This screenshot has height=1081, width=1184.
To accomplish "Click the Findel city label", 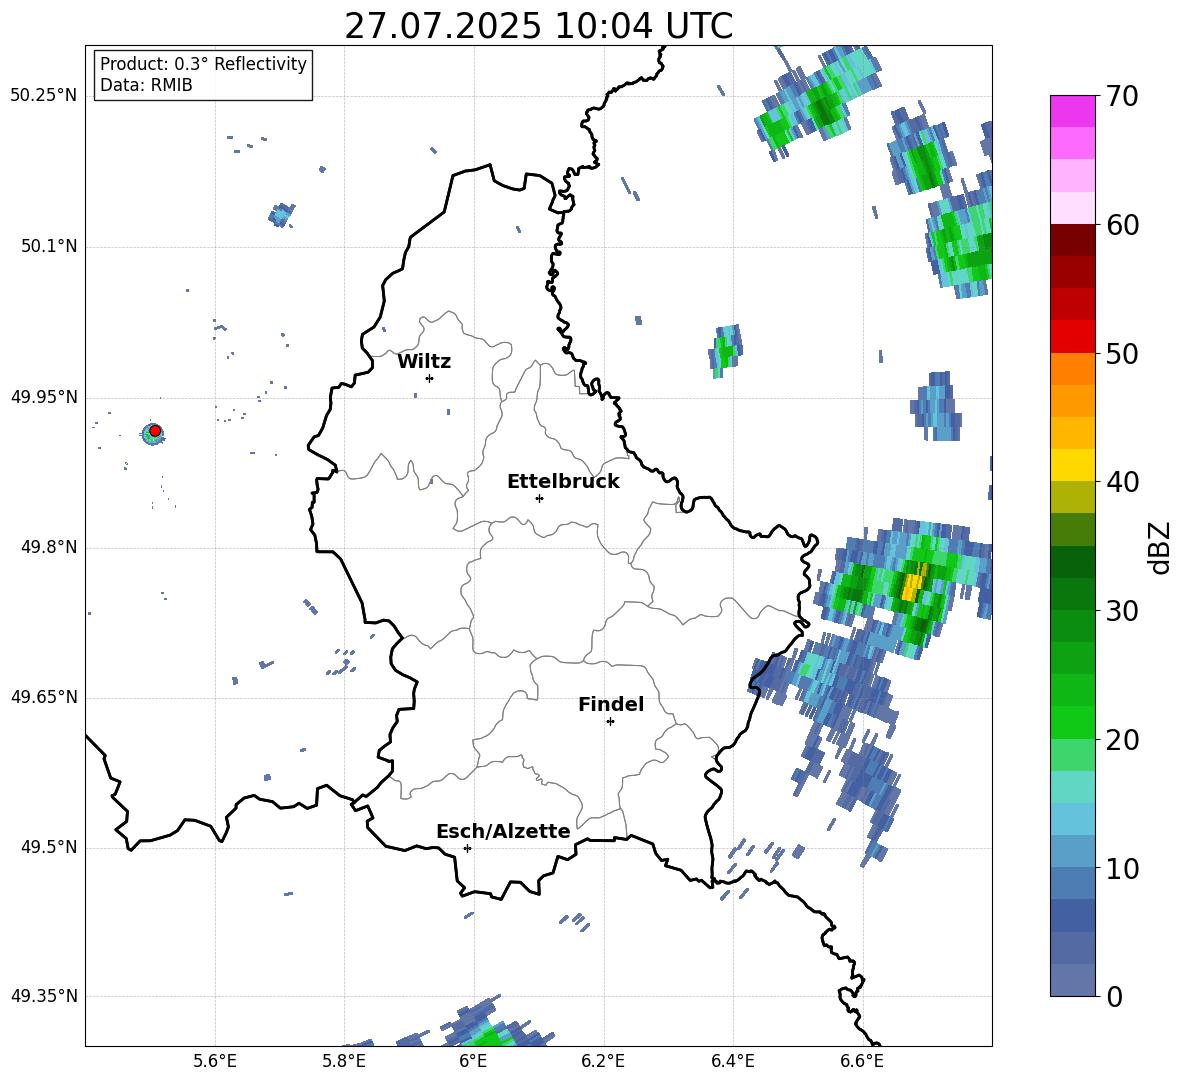I will [611, 704].
